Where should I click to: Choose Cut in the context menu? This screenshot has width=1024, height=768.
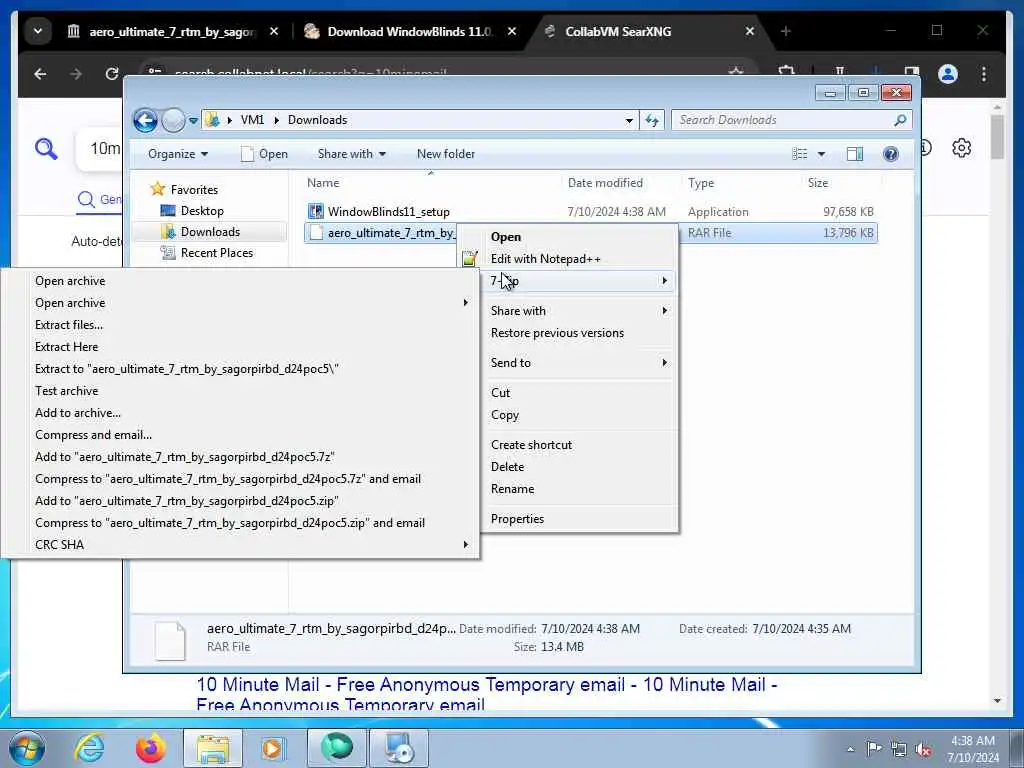(x=568, y=393)
